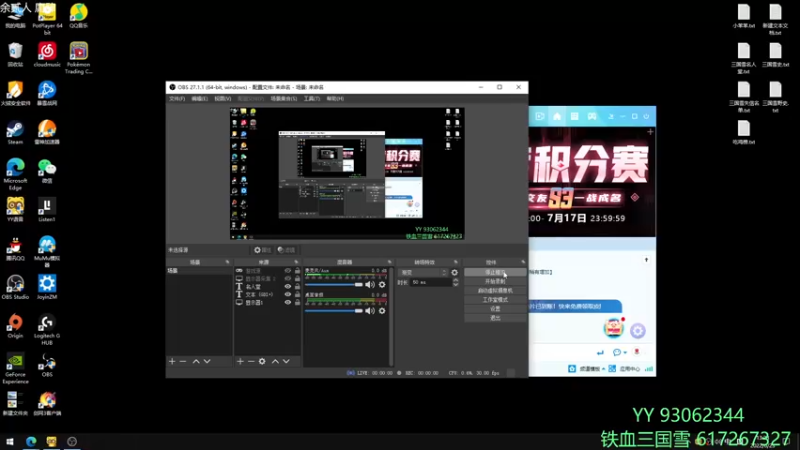Mute the Mic/Aux speaker icon
Image resolution: width=800 pixels, height=450 pixels.
(370, 285)
